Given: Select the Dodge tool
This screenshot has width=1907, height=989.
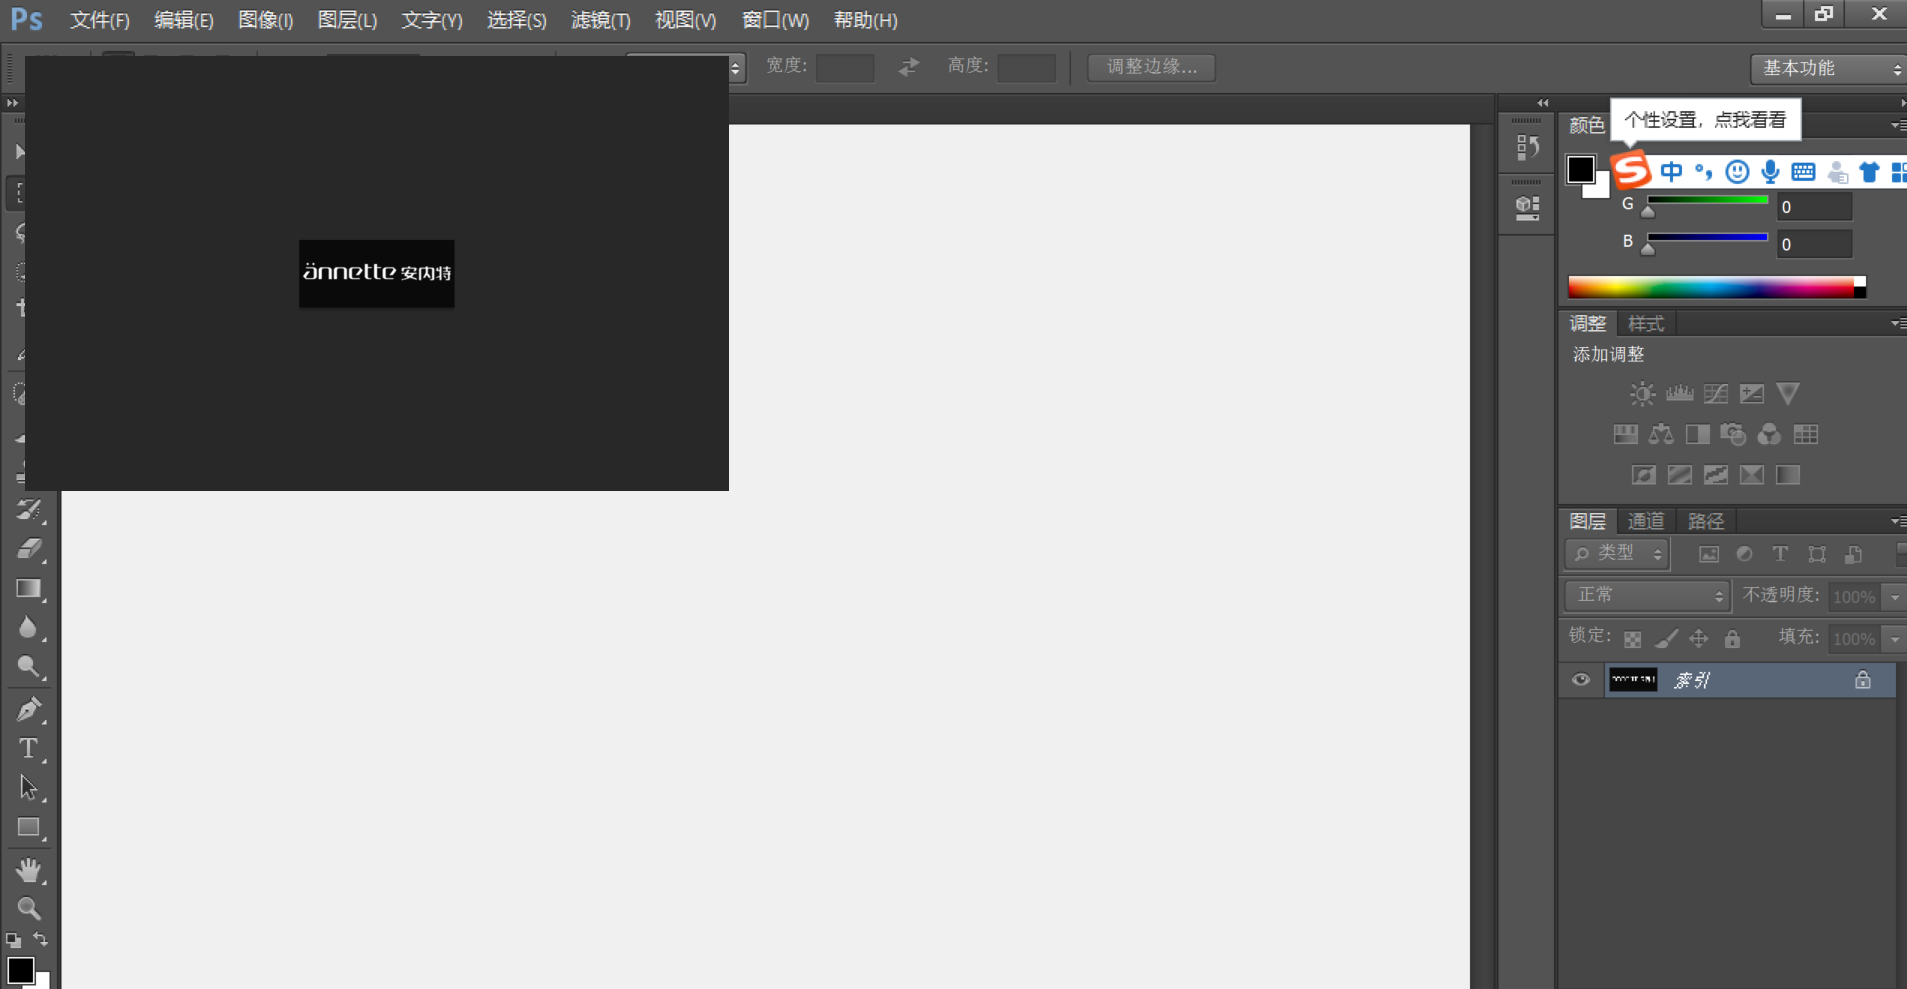Looking at the screenshot, I should pyautogui.click(x=29, y=667).
